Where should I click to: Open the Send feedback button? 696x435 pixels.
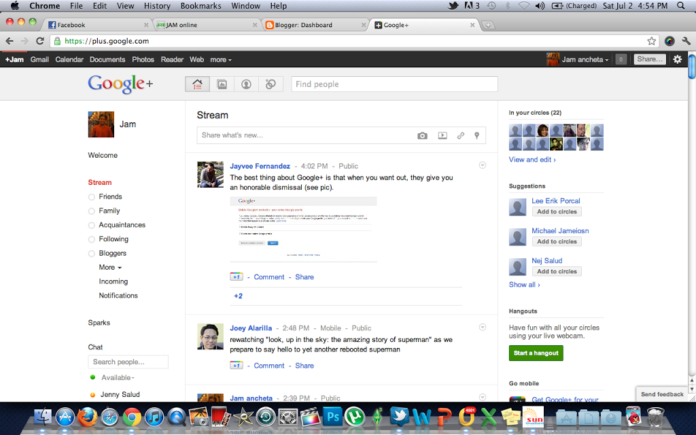click(x=662, y=394)
